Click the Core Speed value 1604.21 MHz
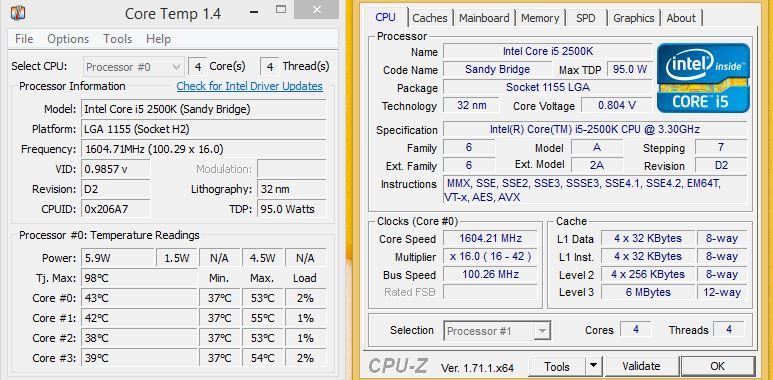 pos(491,239)
